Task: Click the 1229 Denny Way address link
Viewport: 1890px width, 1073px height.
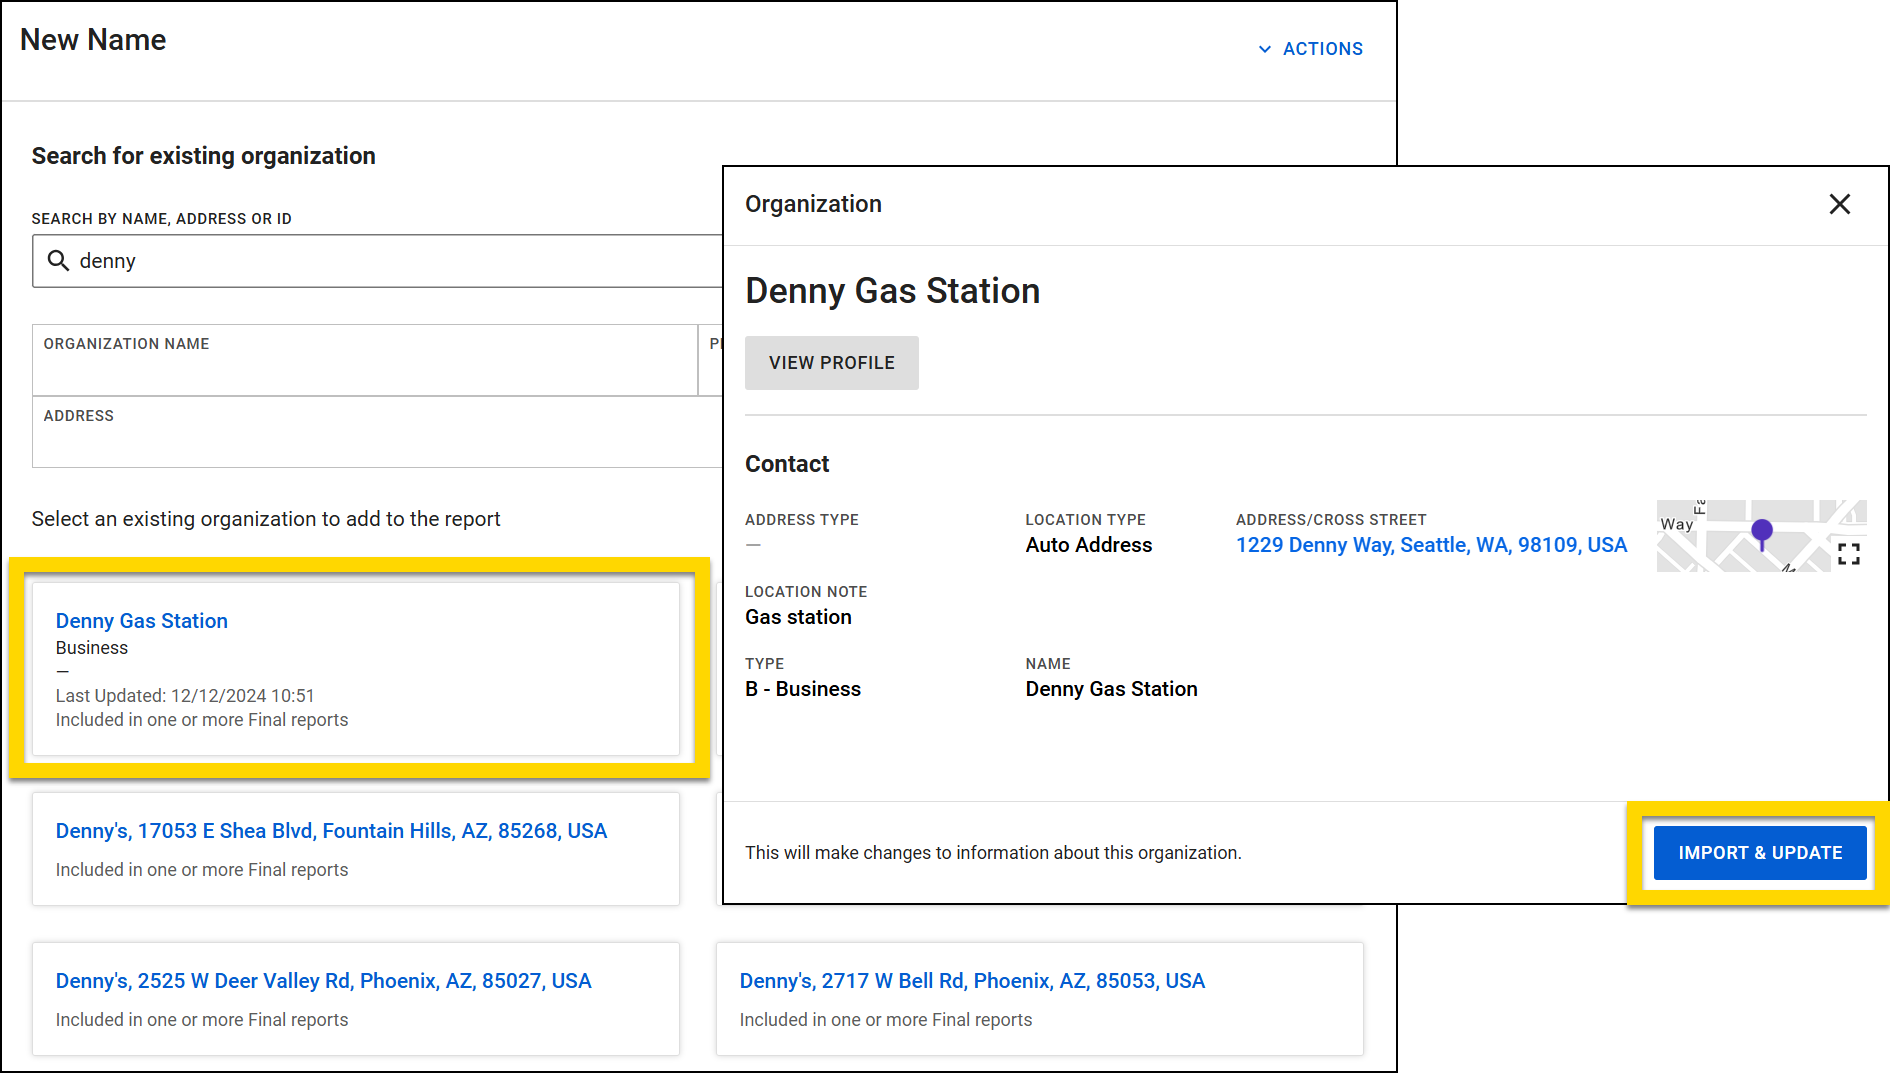Action: pos(1431,544)
